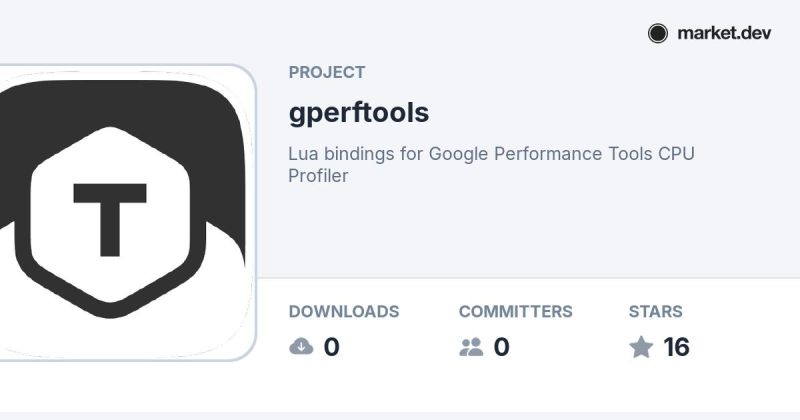Click the committers count value 0

click(502, 347)
